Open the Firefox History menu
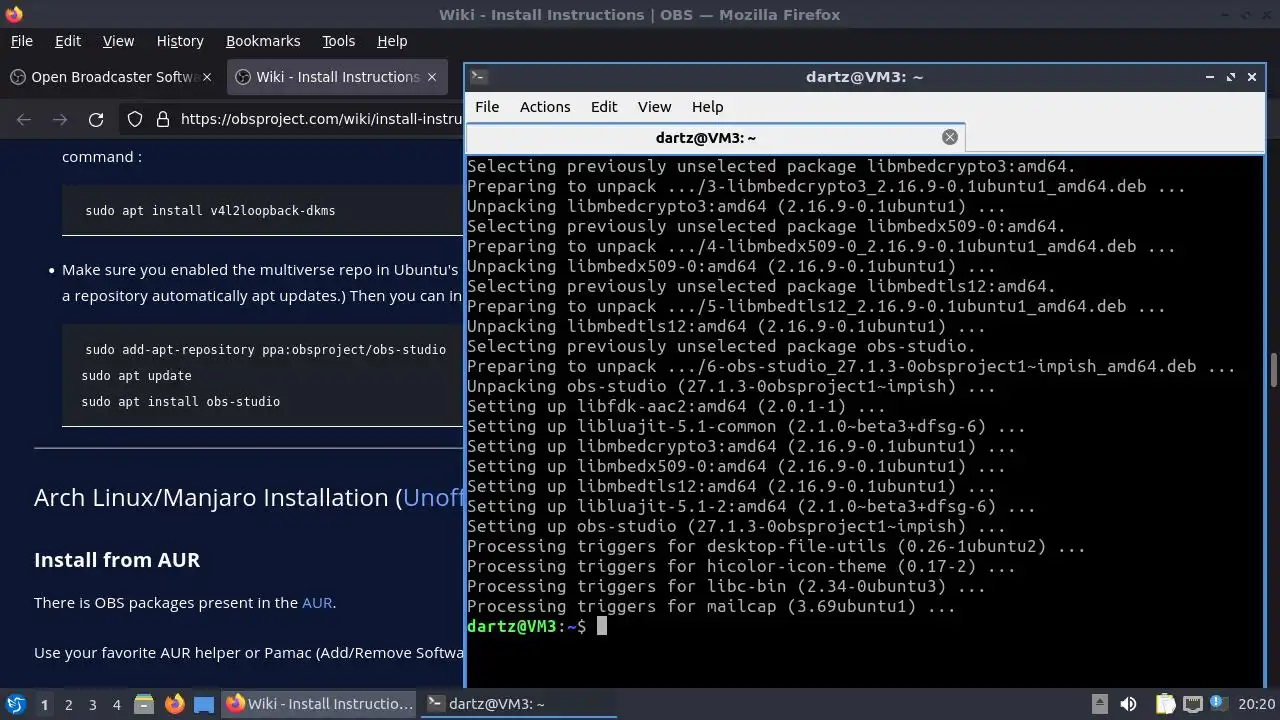 tap(180, 41)
